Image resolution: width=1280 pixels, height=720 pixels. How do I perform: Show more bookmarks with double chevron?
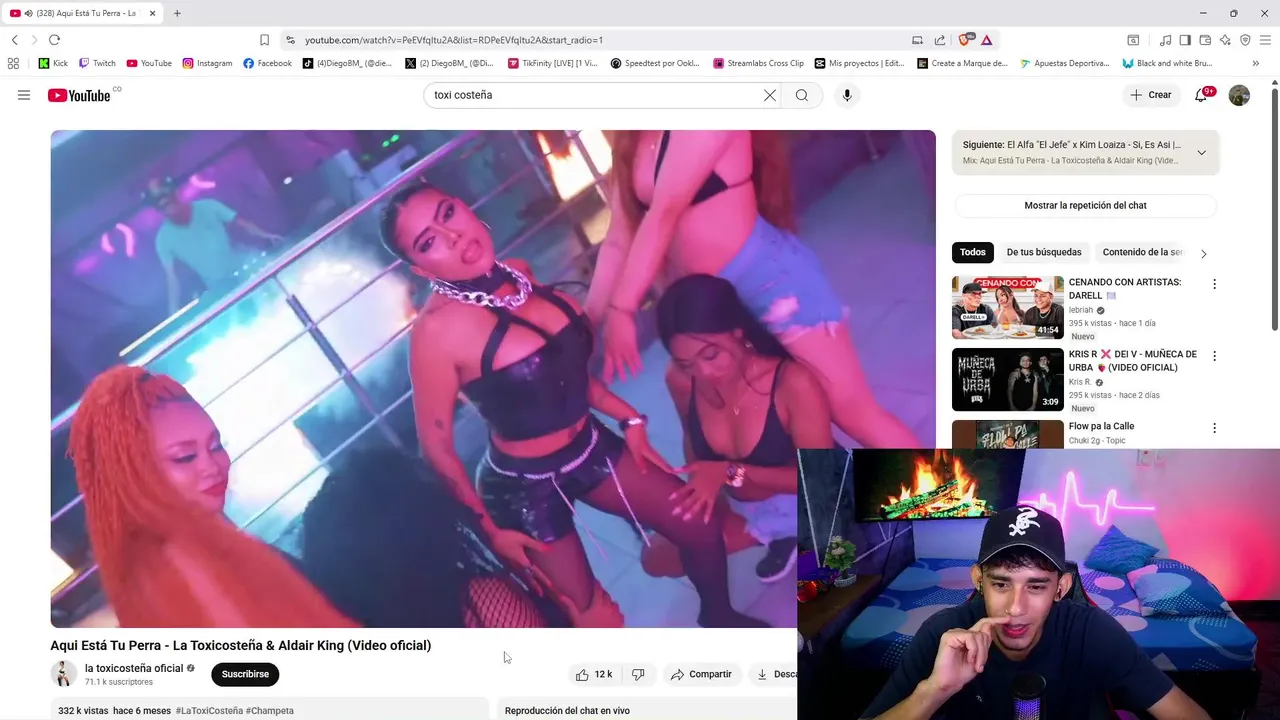tap(1256, 63)
